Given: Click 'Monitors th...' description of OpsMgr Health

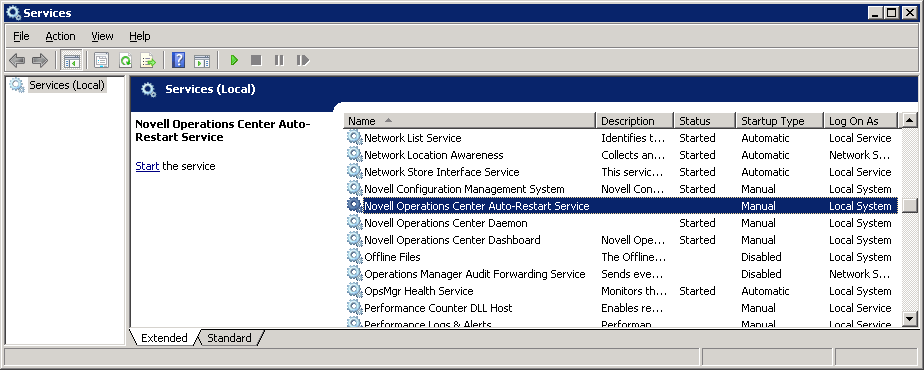Looking at the screenshot, I should 634,292.
